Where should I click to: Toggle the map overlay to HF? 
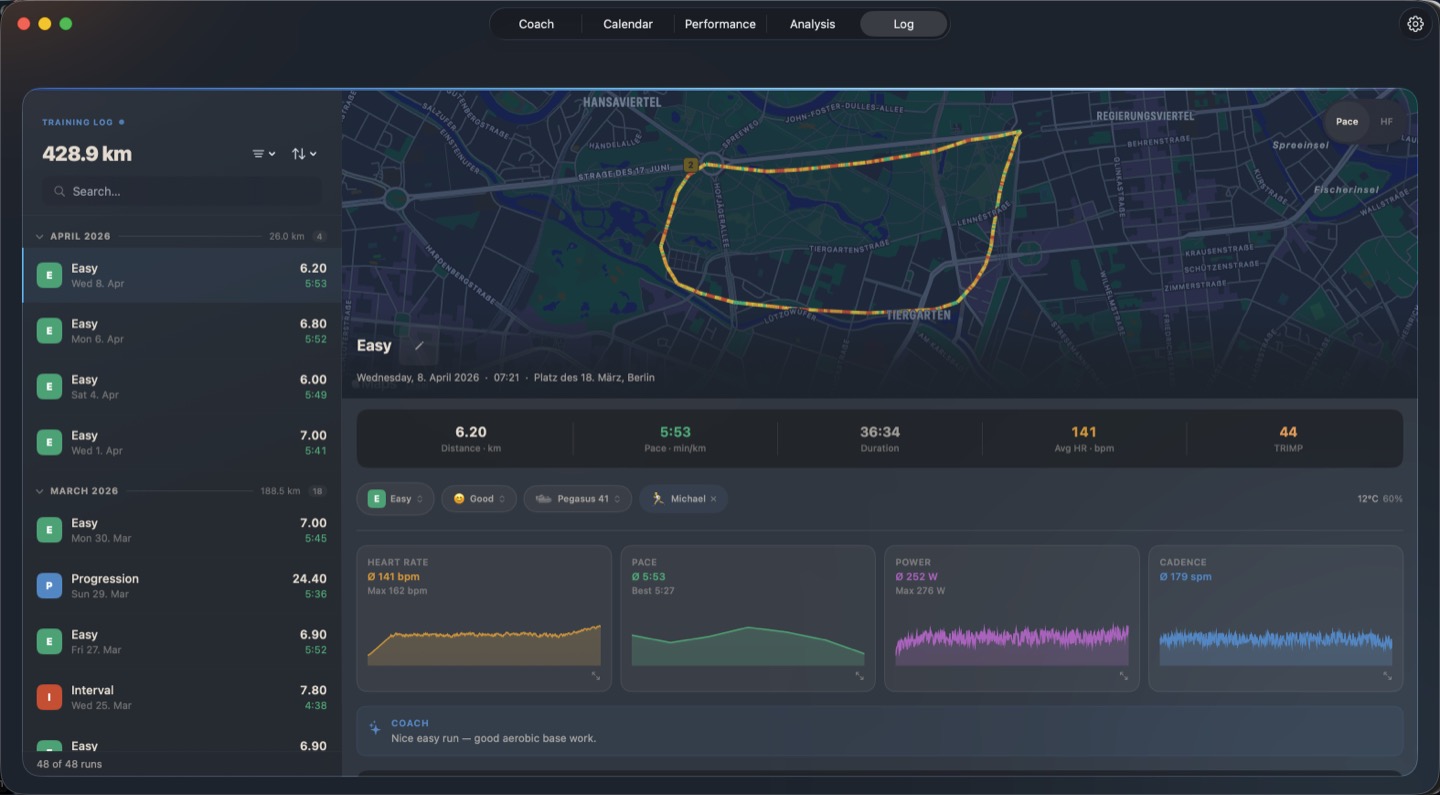pos(1386,121)
